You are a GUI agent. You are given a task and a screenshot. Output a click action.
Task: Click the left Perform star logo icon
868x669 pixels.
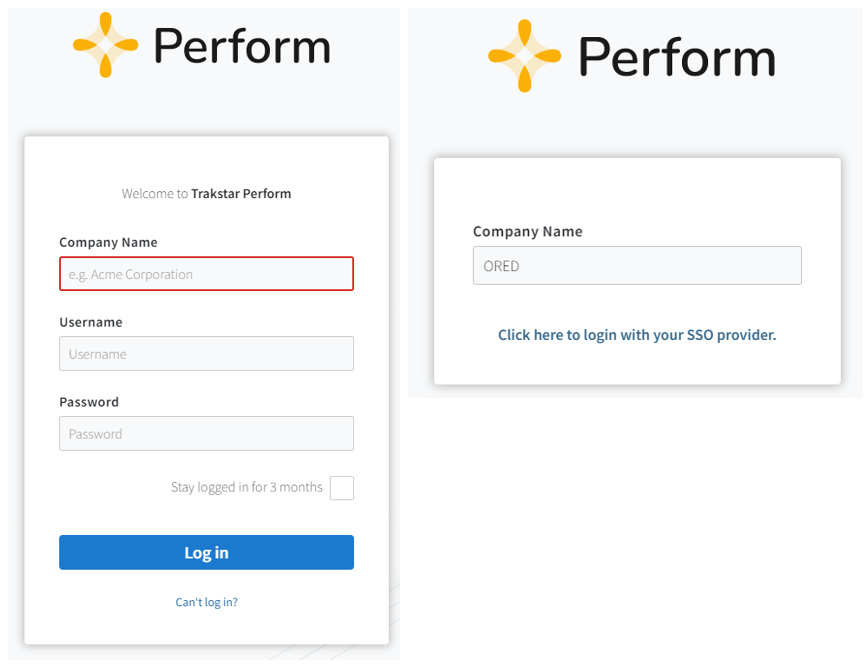(x=105, y=45)
